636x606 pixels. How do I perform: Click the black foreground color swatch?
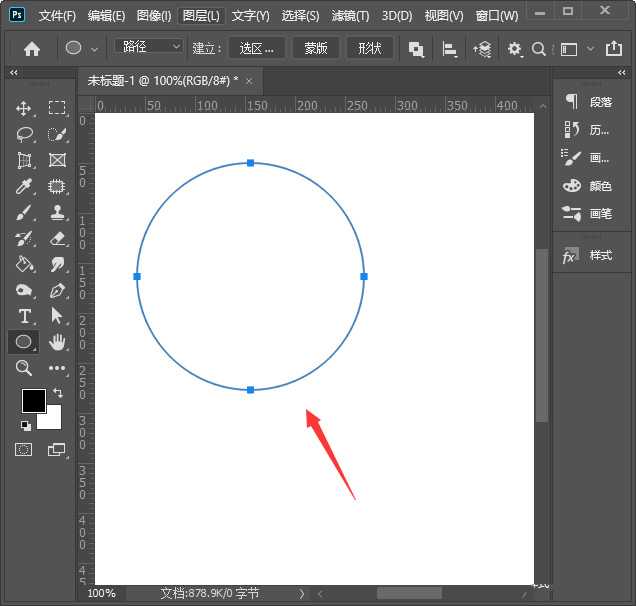click(33, 400)
